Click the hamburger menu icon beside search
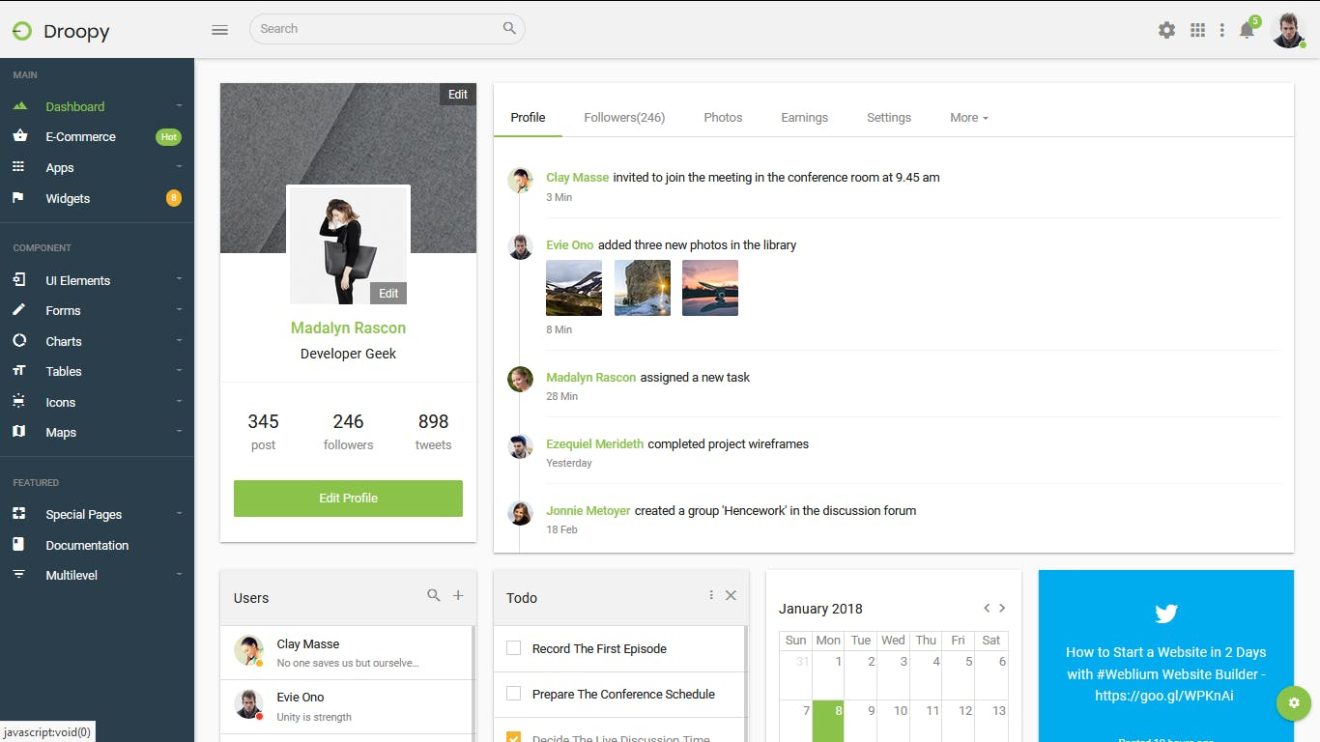The width and height of the screenshot is (1320, 742). 220,29
